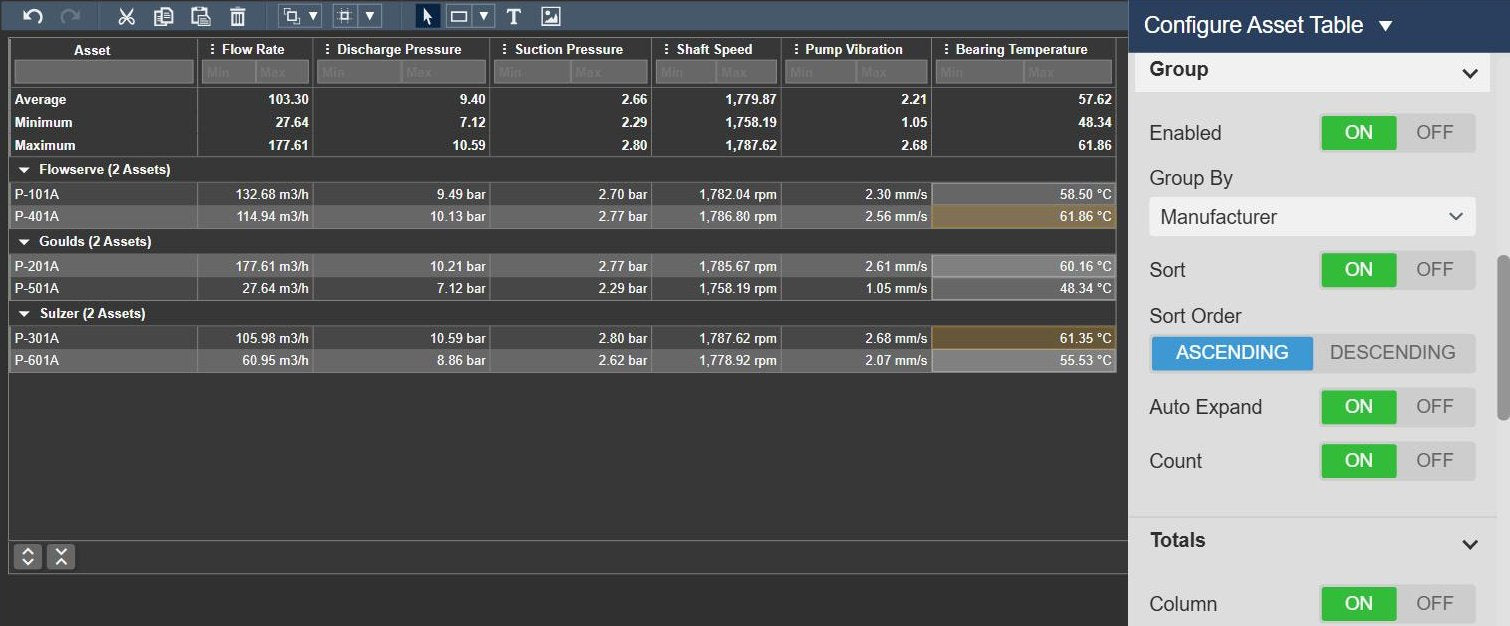This screenshot has width=1510, height=626.
Task: Select the insert image tool
Action: [x=550, y=16]
